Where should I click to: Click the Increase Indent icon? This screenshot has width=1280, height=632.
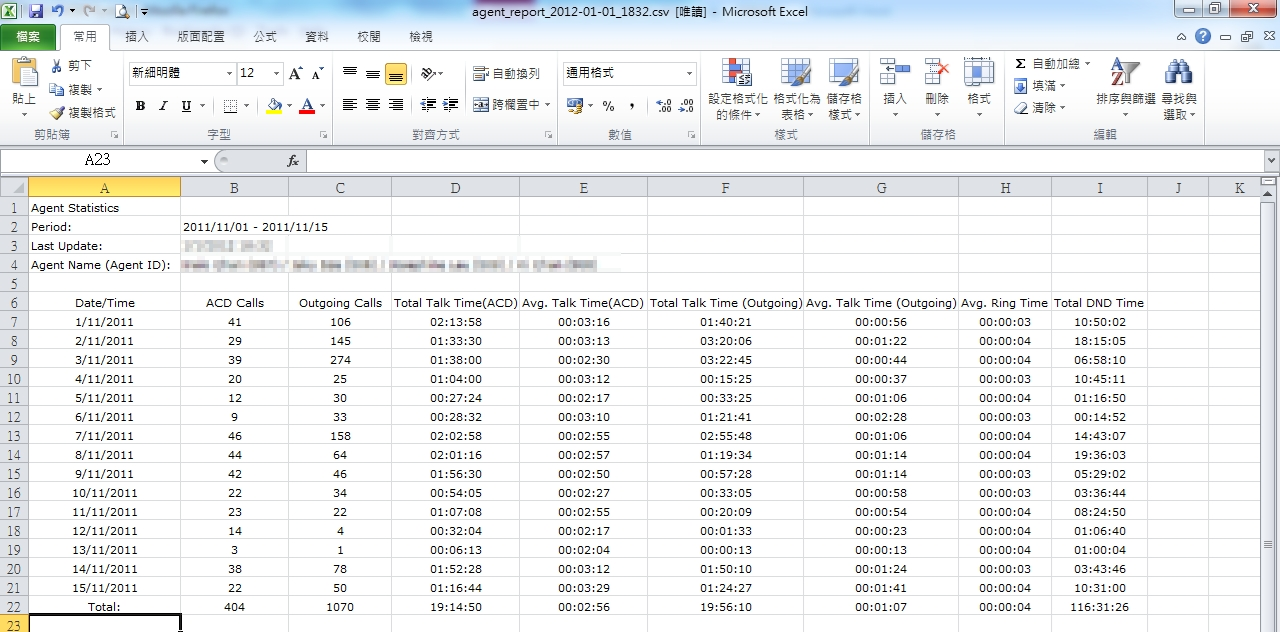(450, 105)
